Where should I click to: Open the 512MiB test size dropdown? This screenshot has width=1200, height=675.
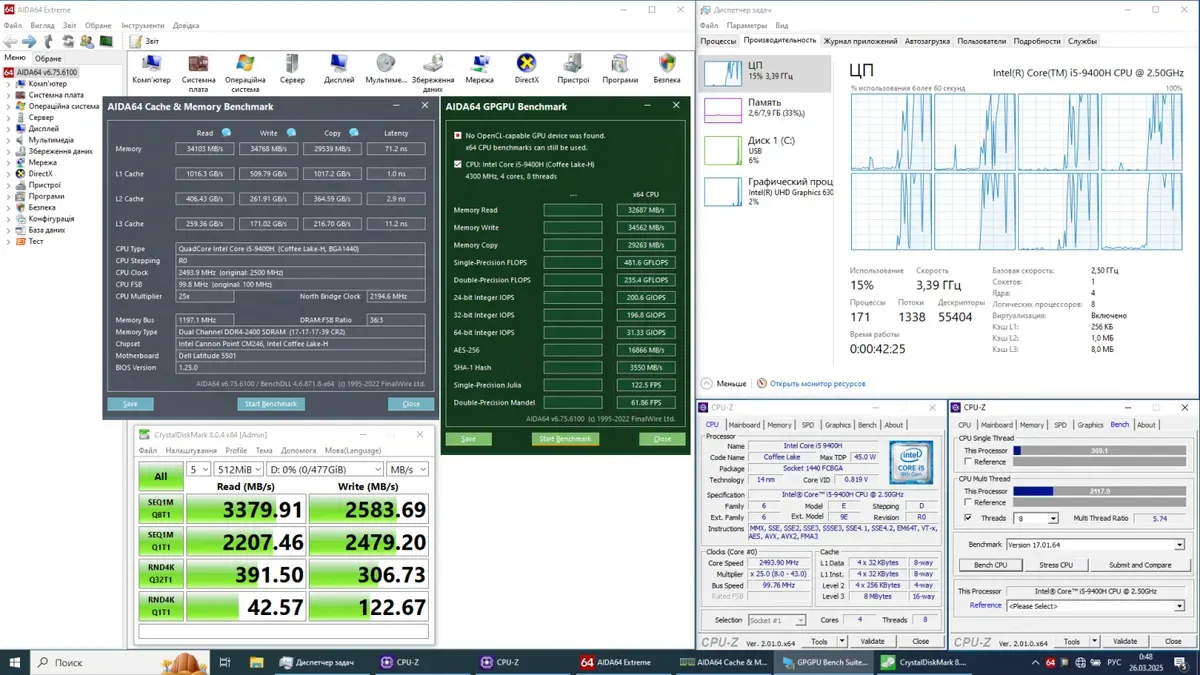pos(237,469)
